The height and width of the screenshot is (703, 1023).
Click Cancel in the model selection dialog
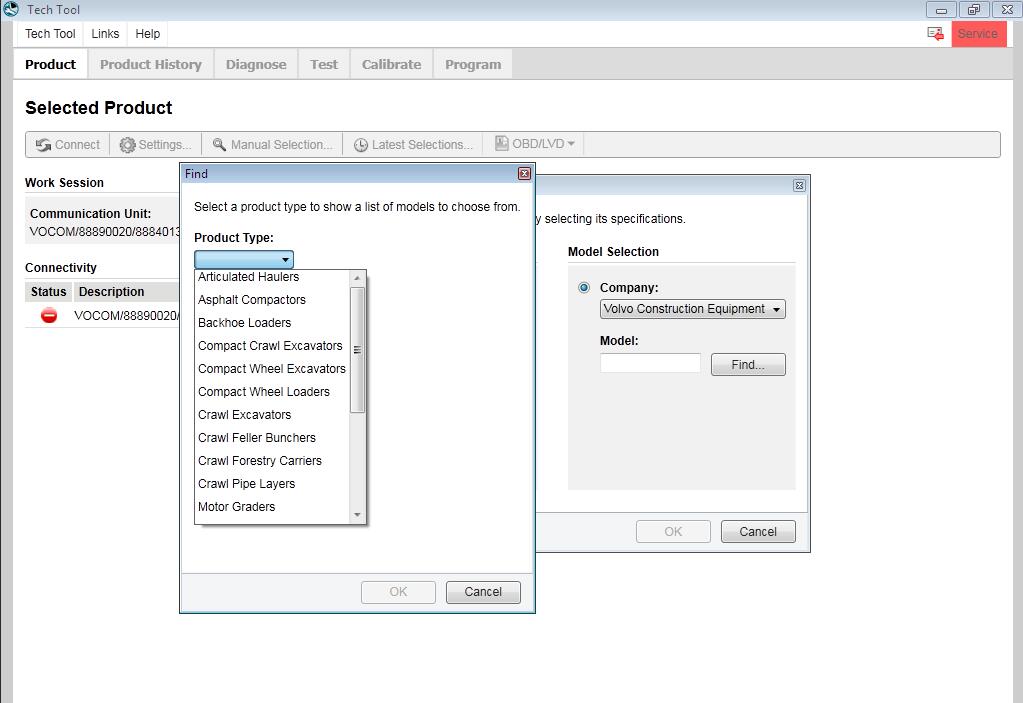pyautogui.click(x=758, y=531)
